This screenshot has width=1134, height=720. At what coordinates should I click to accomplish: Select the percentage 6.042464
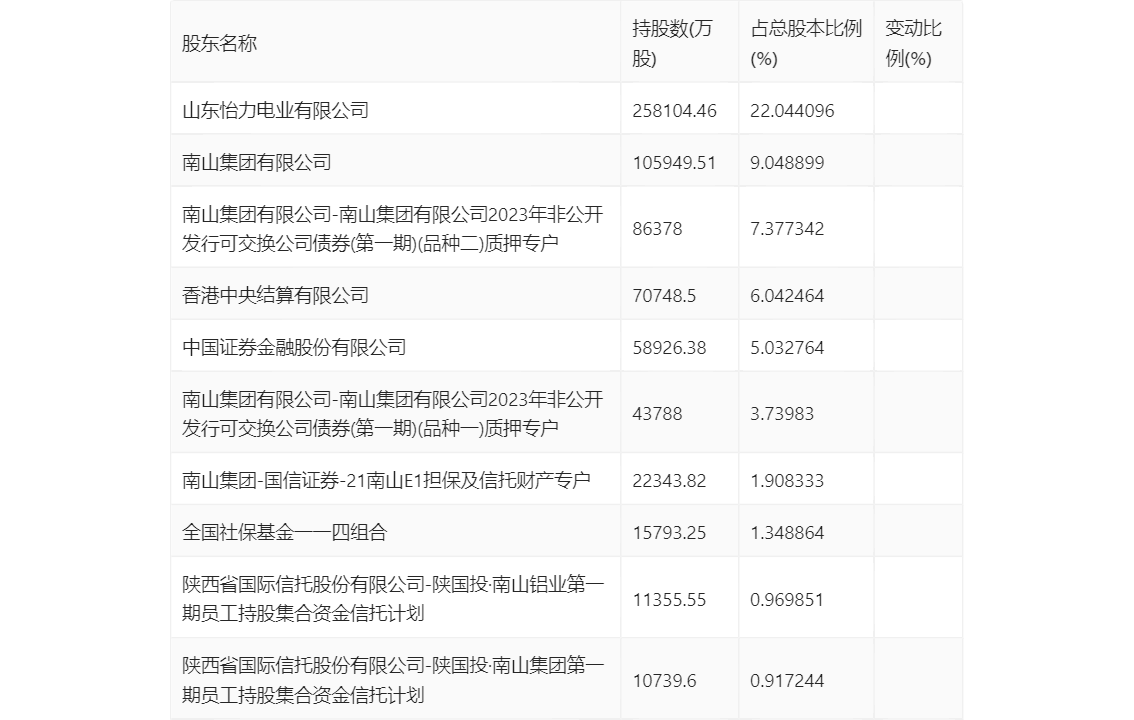[x=787, y=296]
